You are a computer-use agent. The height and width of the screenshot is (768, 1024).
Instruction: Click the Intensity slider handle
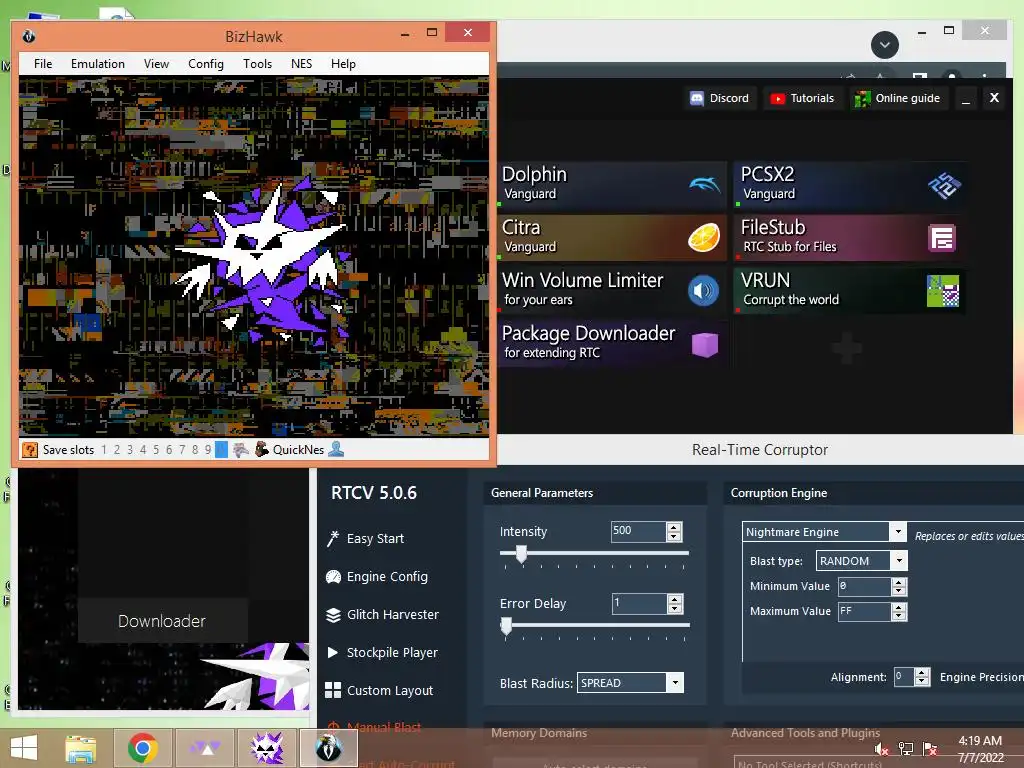[x=521, y=554]
